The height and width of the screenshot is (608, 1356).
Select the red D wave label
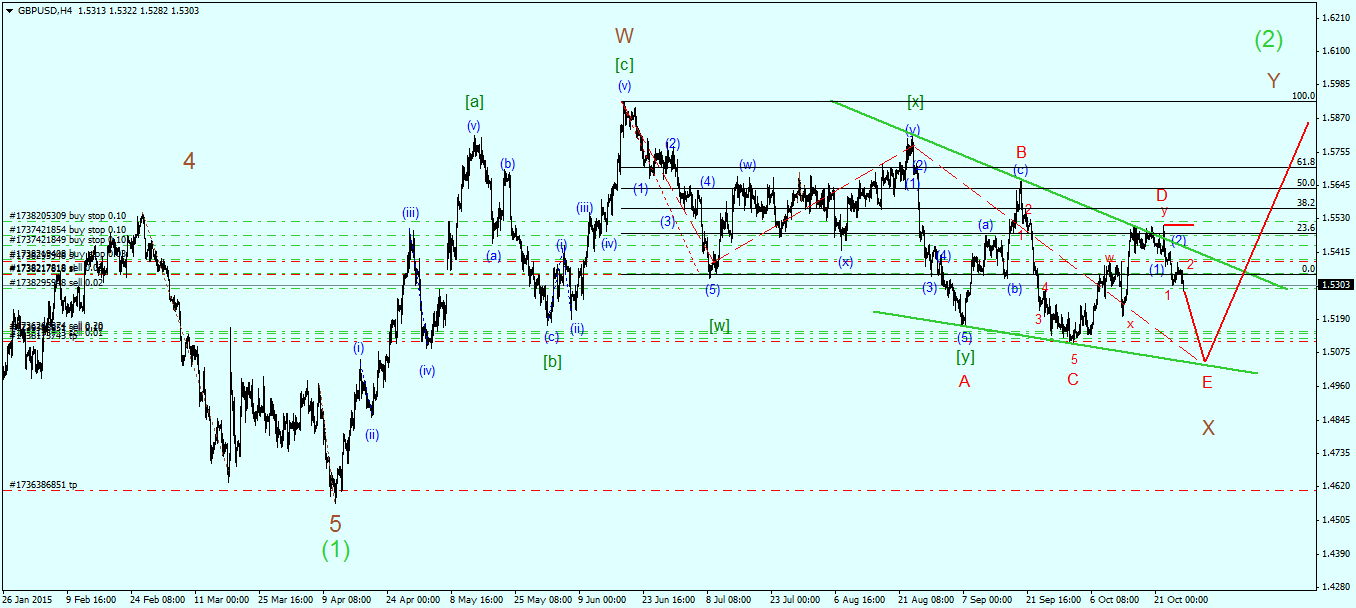[1162, 195]
